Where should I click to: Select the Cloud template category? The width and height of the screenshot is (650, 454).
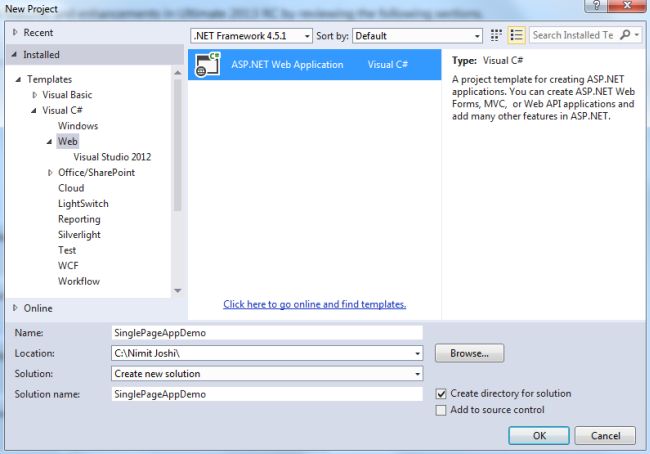pyautogui.click(x=71, y=188)
